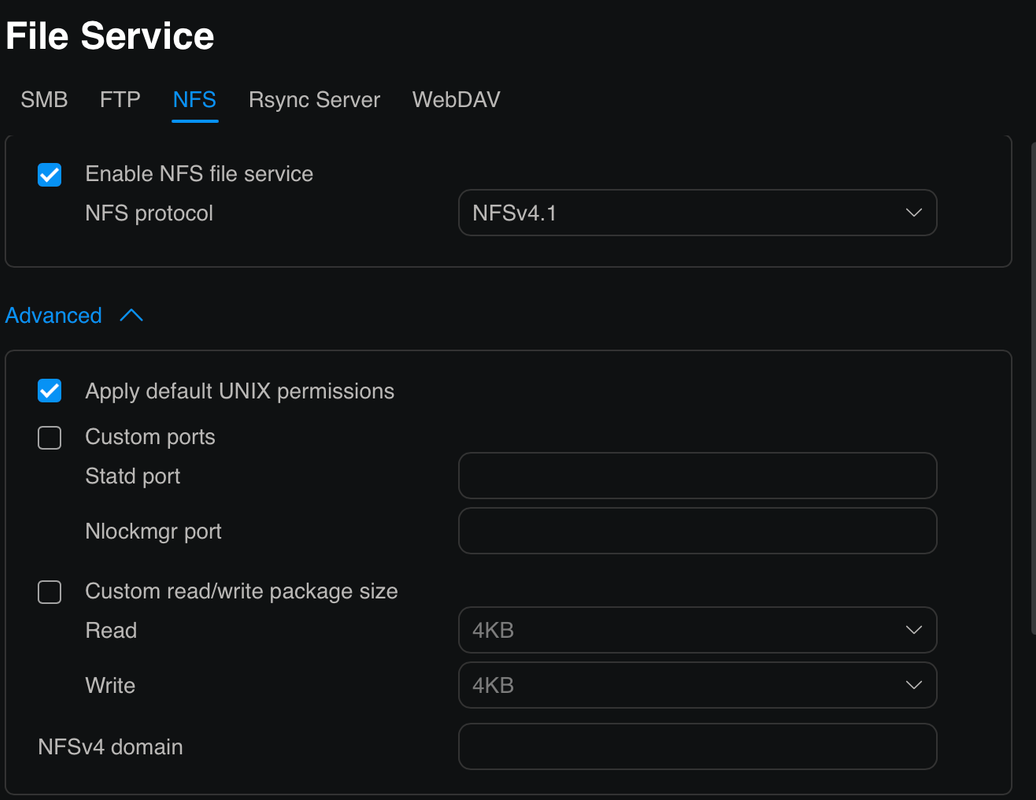
Task: Open the FTP tab
Action: (120, 100)
